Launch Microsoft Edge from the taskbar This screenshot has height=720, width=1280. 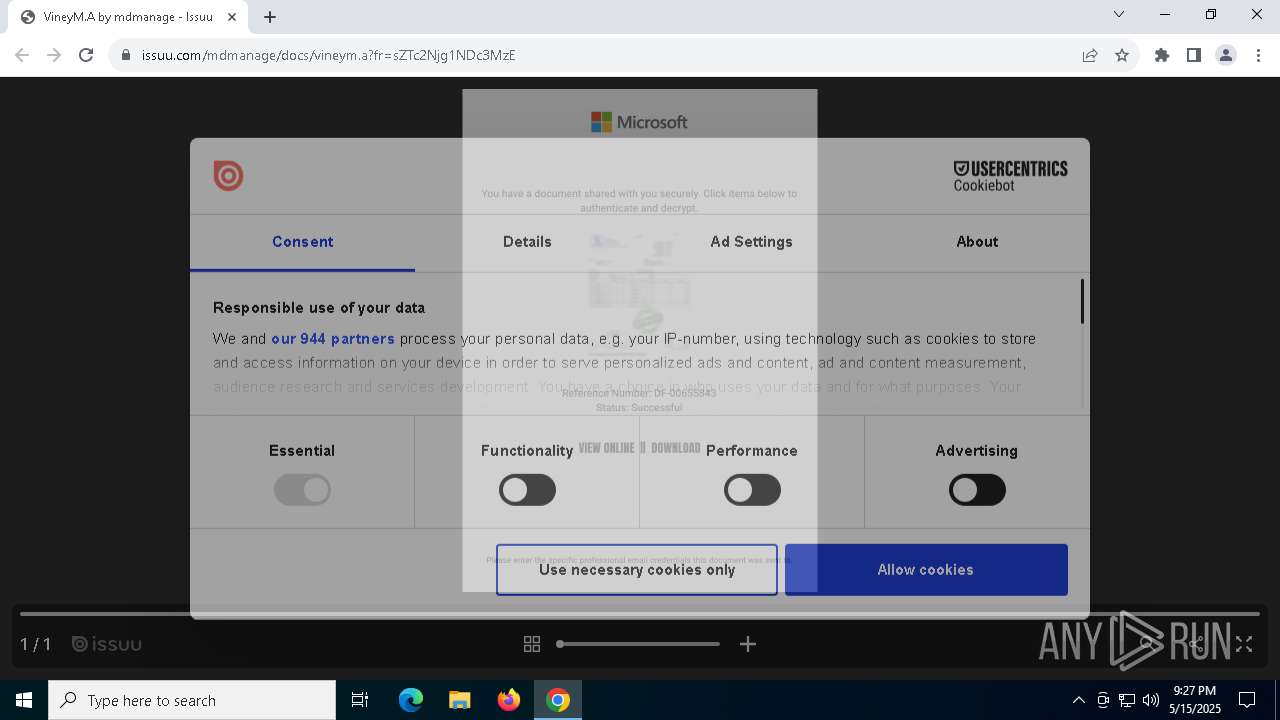pos(411,700)
